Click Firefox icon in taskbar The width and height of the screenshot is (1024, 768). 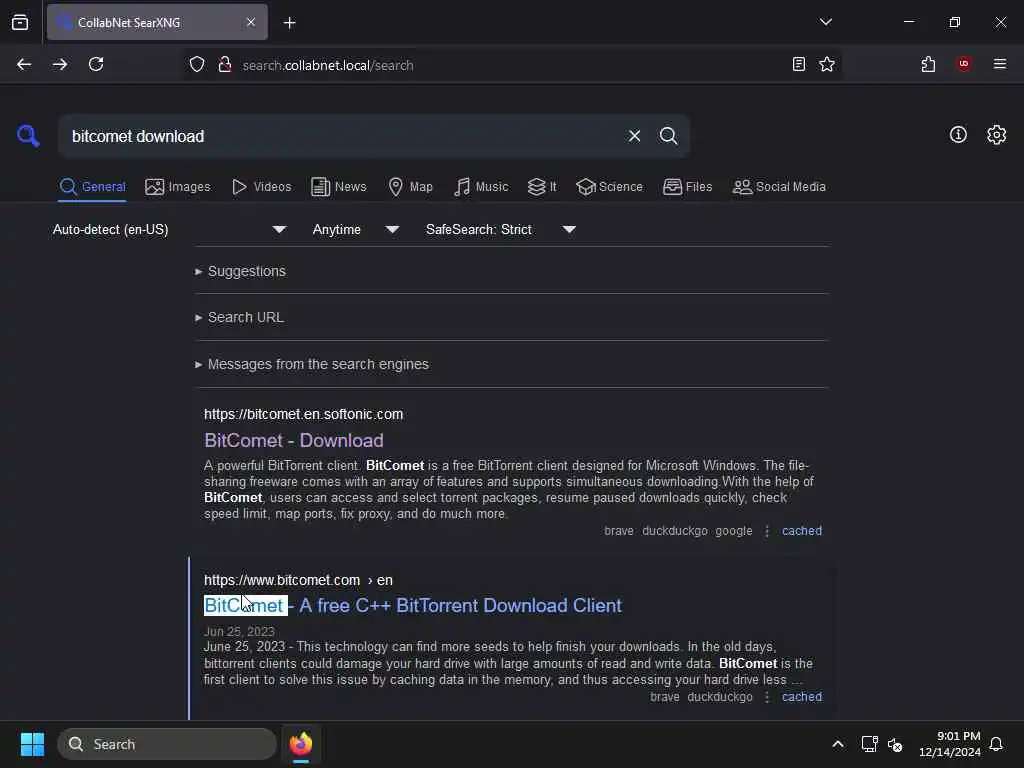(301, 744)
